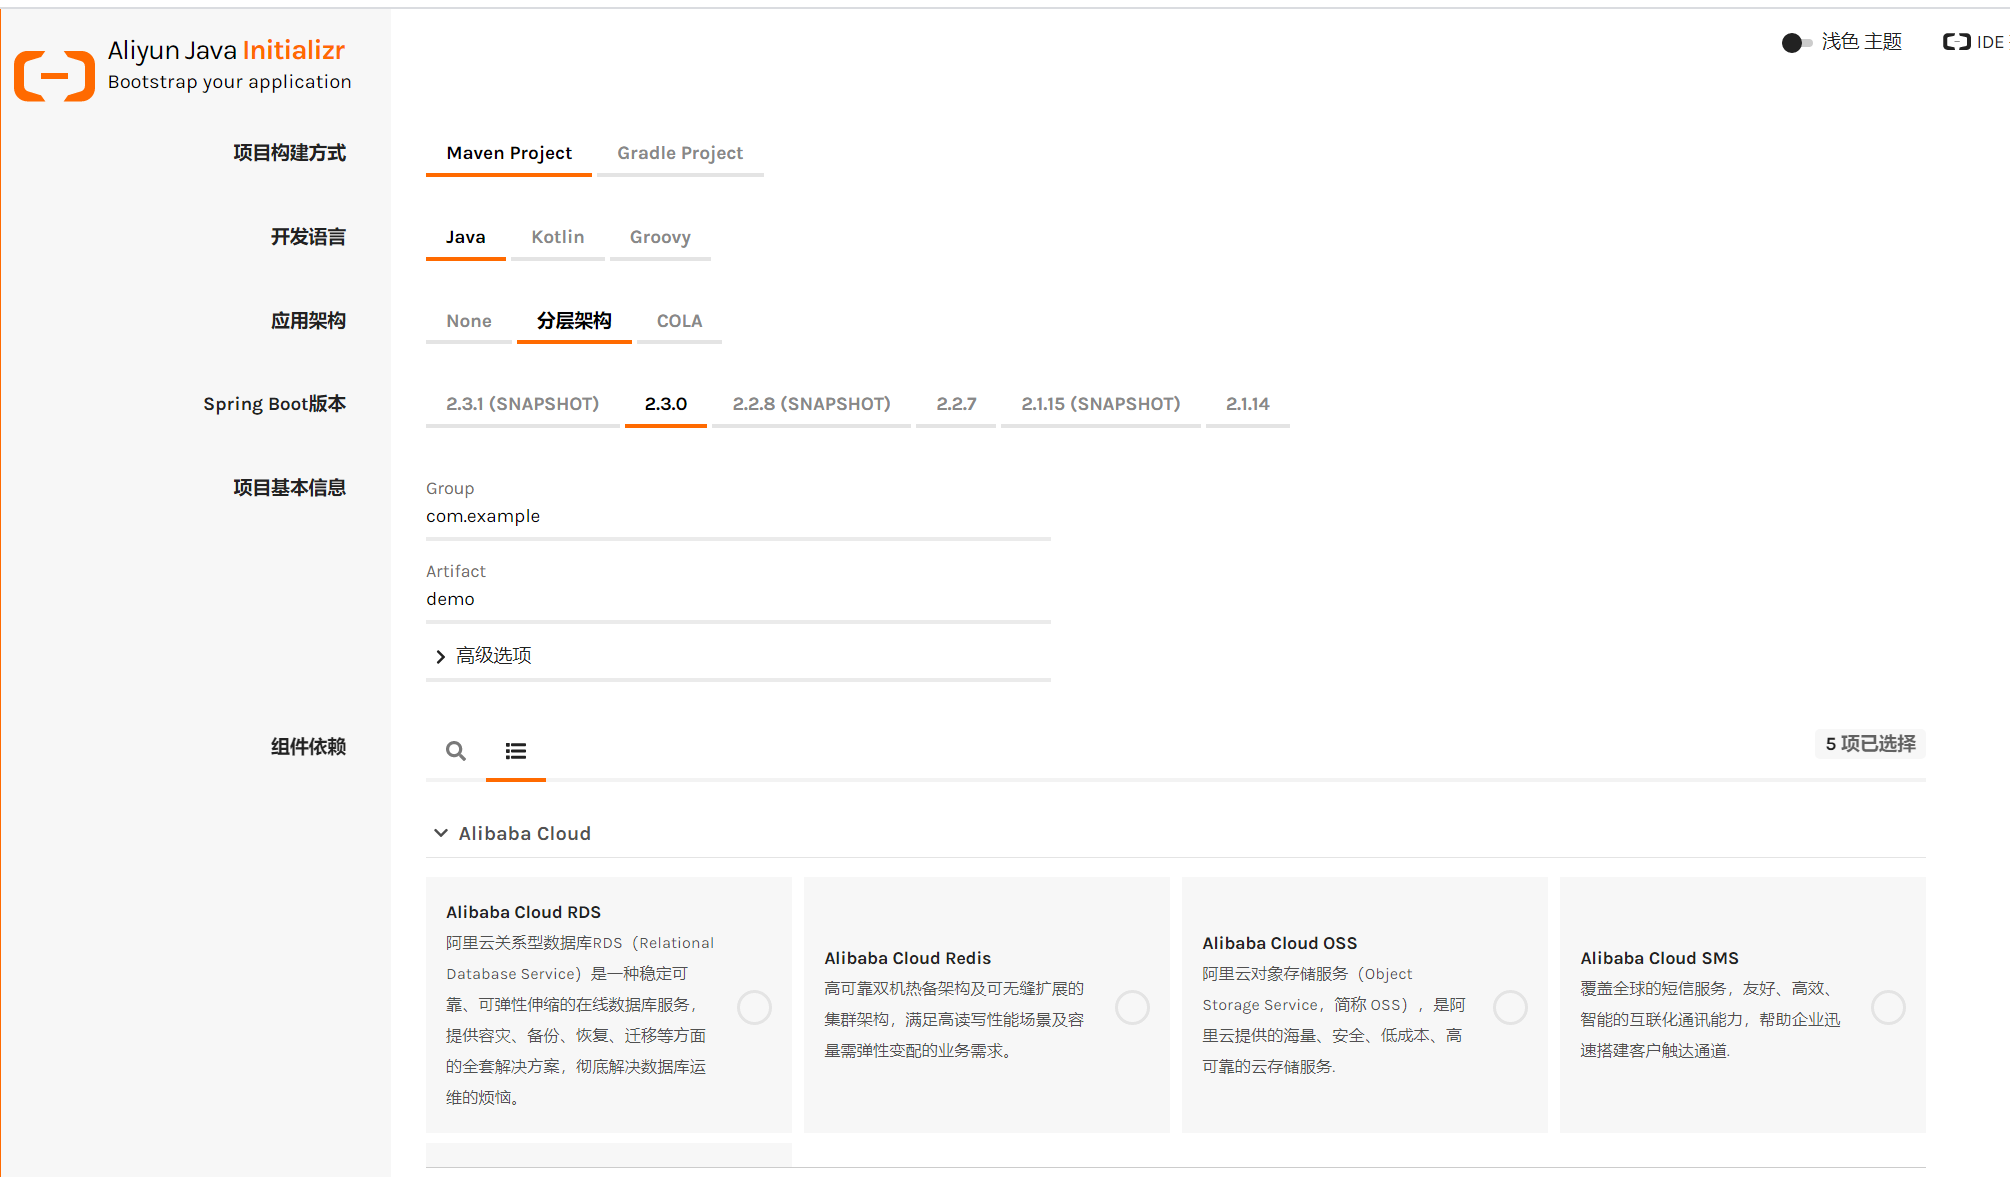Open the dependency search magnifier icon
Screen dimensions: 2010x1177
click(456, 751)
